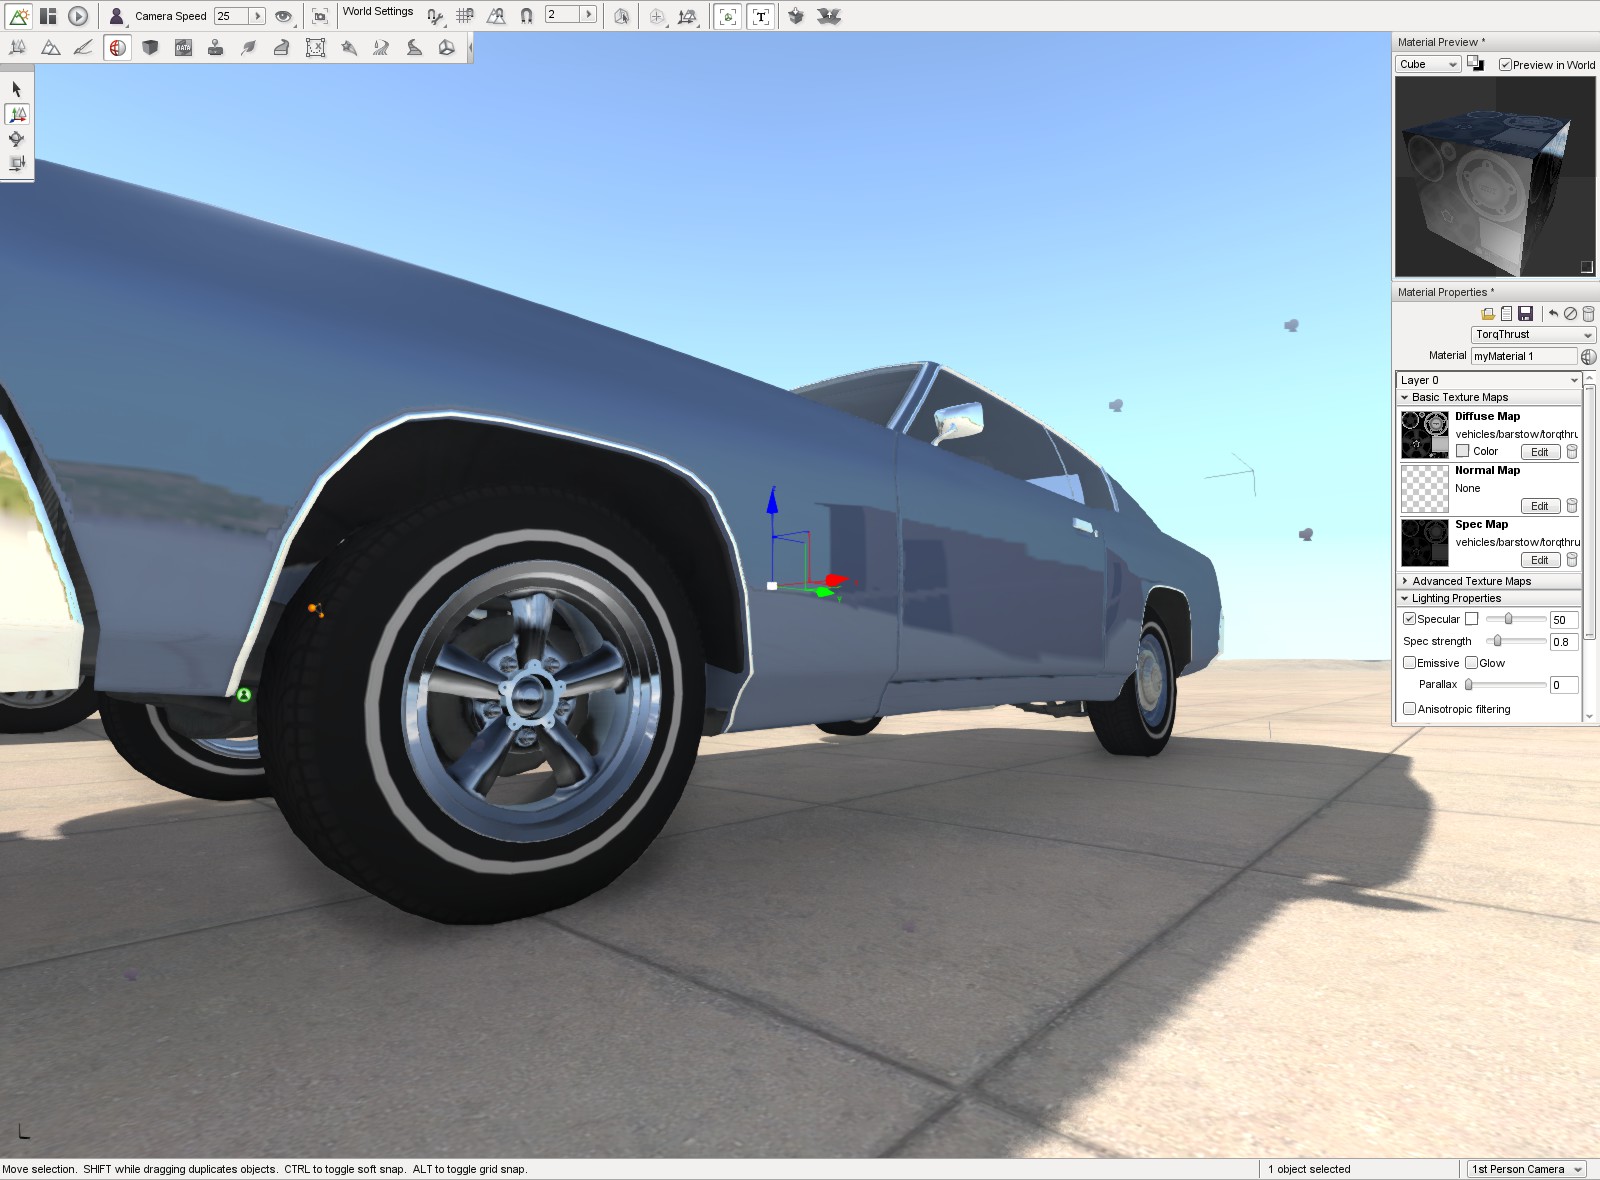This screenshot has width=1600, height=1180.
Task: Uncheck the Specular checkbox
Action: point(1409,619)
